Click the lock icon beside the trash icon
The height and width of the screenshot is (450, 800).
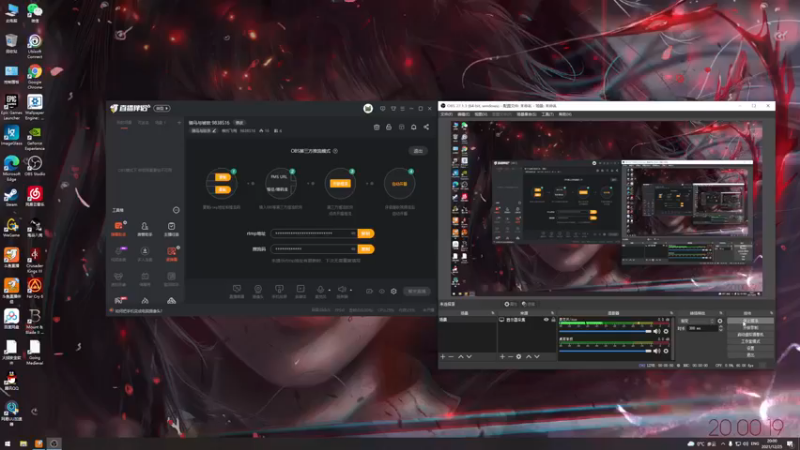point(389,127)
